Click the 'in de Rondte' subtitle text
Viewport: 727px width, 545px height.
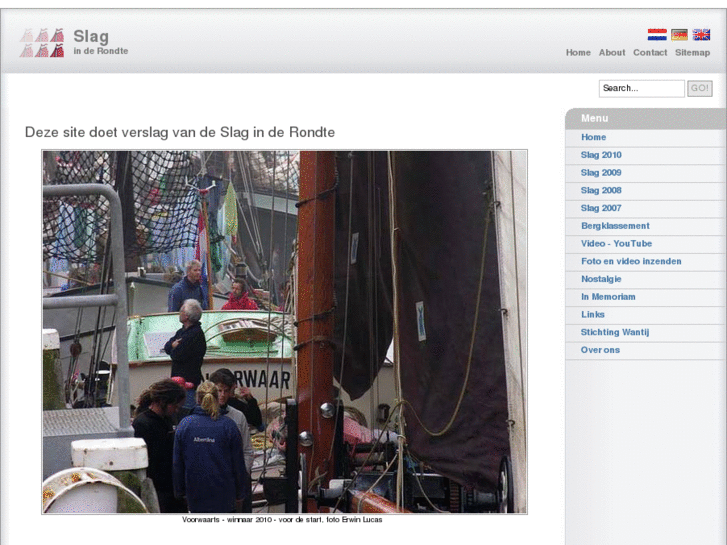[101, 51]
